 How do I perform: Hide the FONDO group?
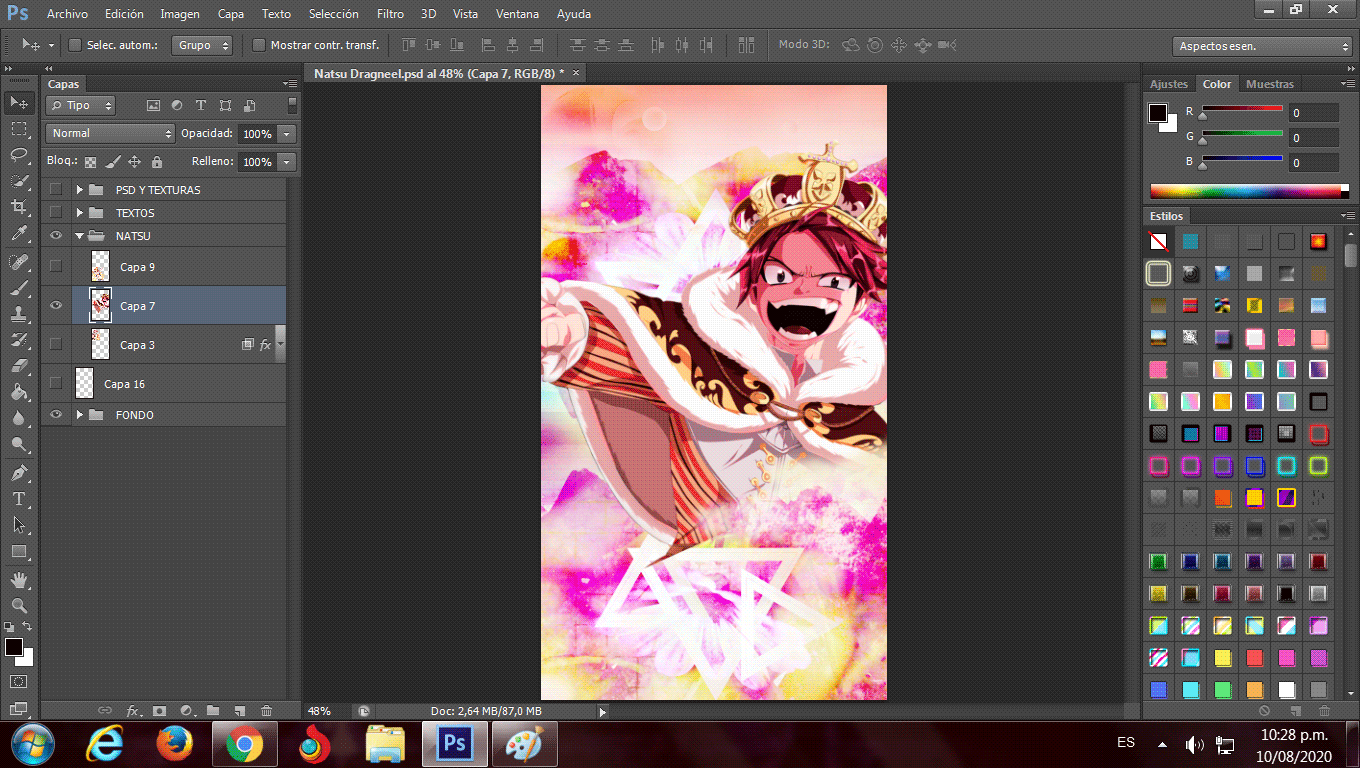(56, 414)
